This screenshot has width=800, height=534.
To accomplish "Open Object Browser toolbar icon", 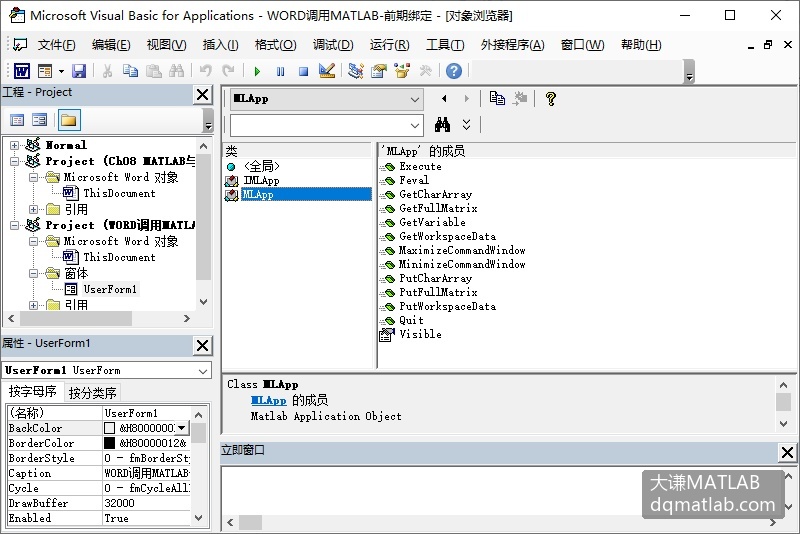I will pyautogui.click(x=402, y=71).
